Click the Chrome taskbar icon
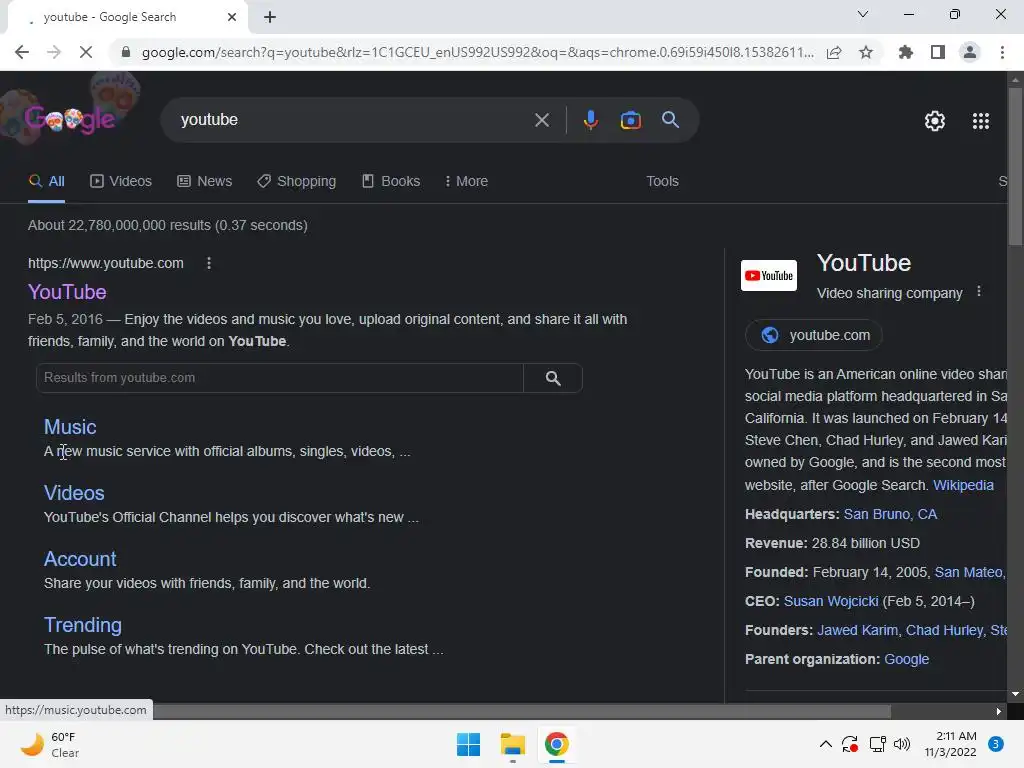The height and width of the screenshot is (768, 1024). tap(556, 744)
